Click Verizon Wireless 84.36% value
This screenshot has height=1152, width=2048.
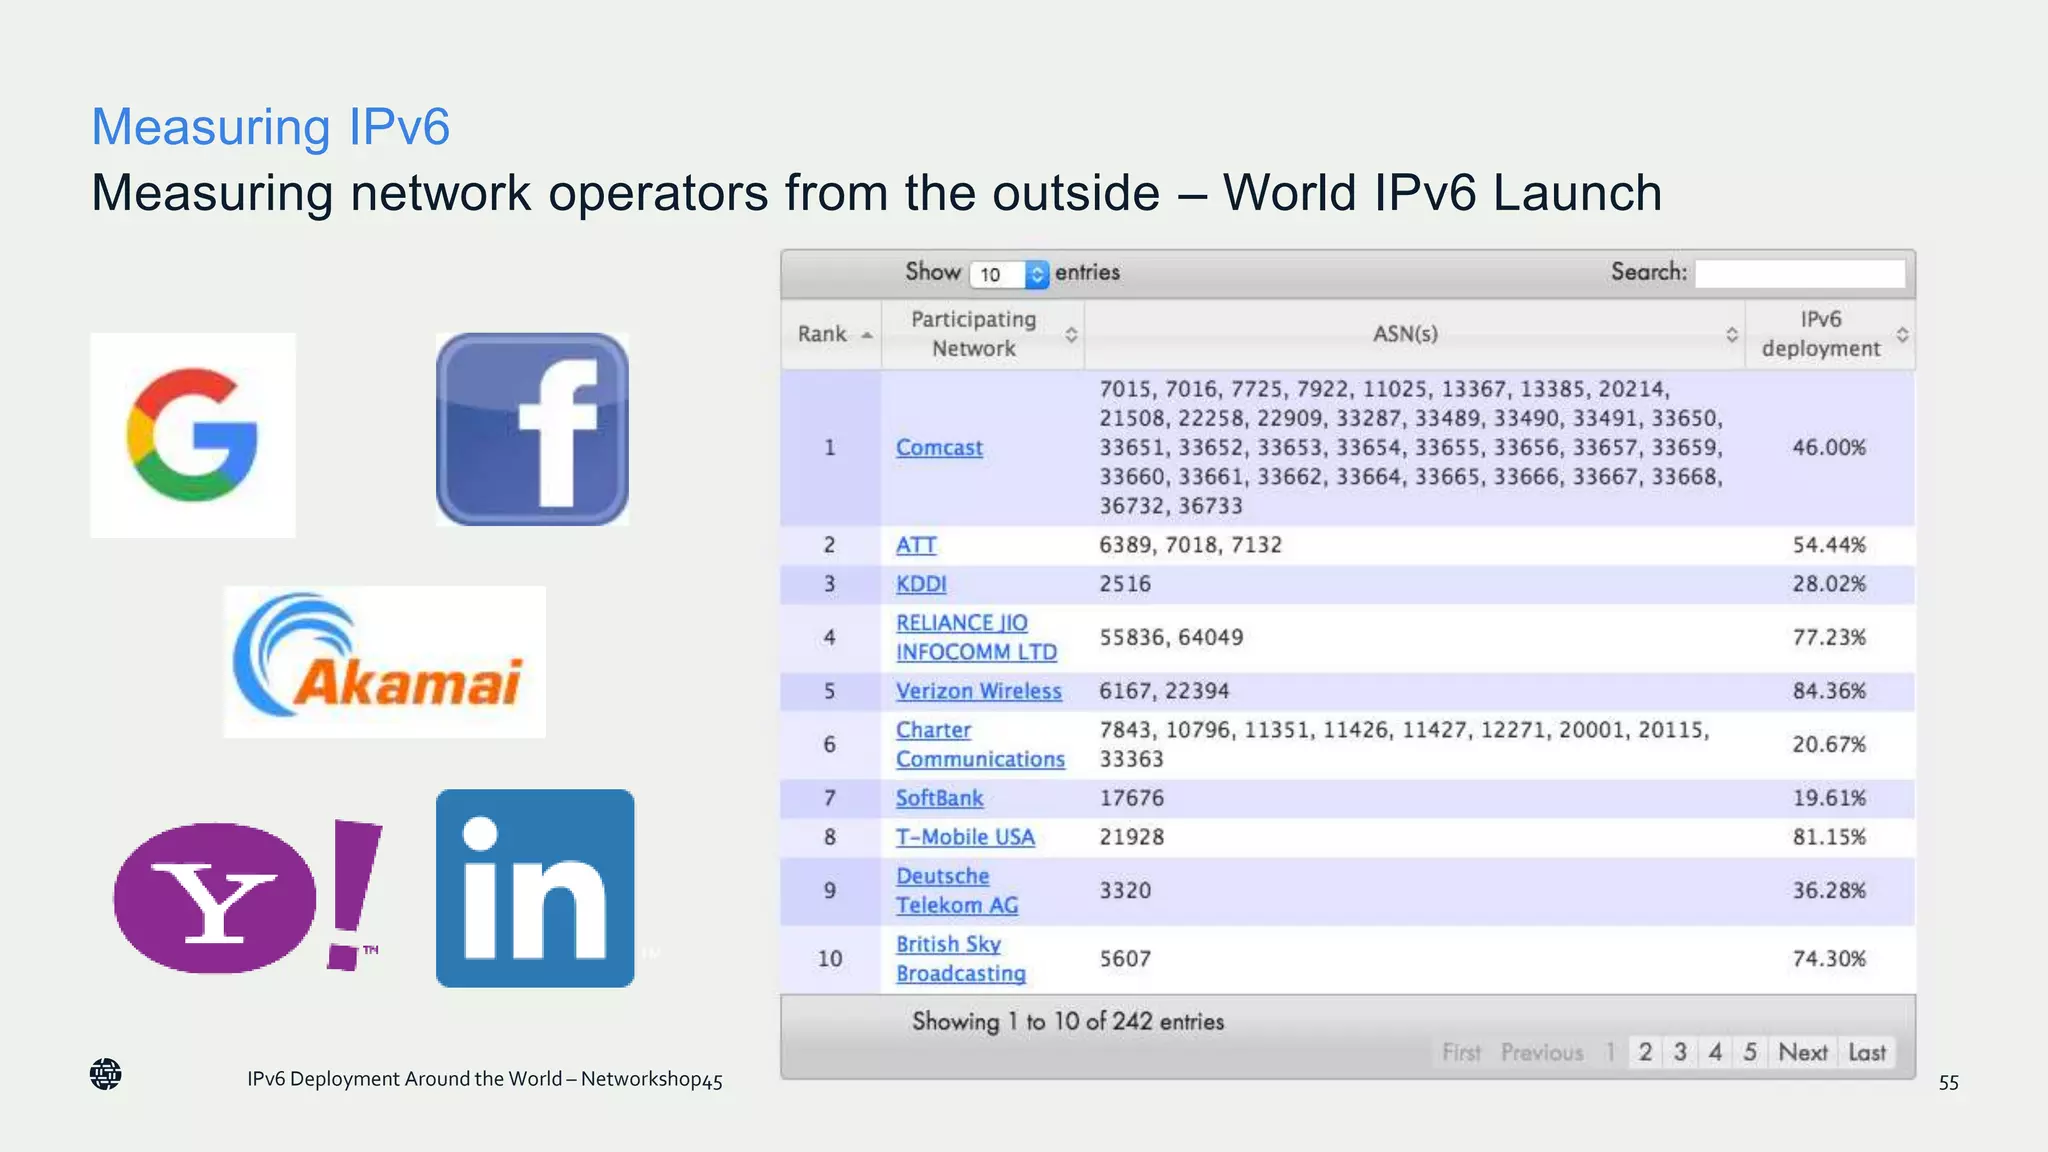point(1829,691)
